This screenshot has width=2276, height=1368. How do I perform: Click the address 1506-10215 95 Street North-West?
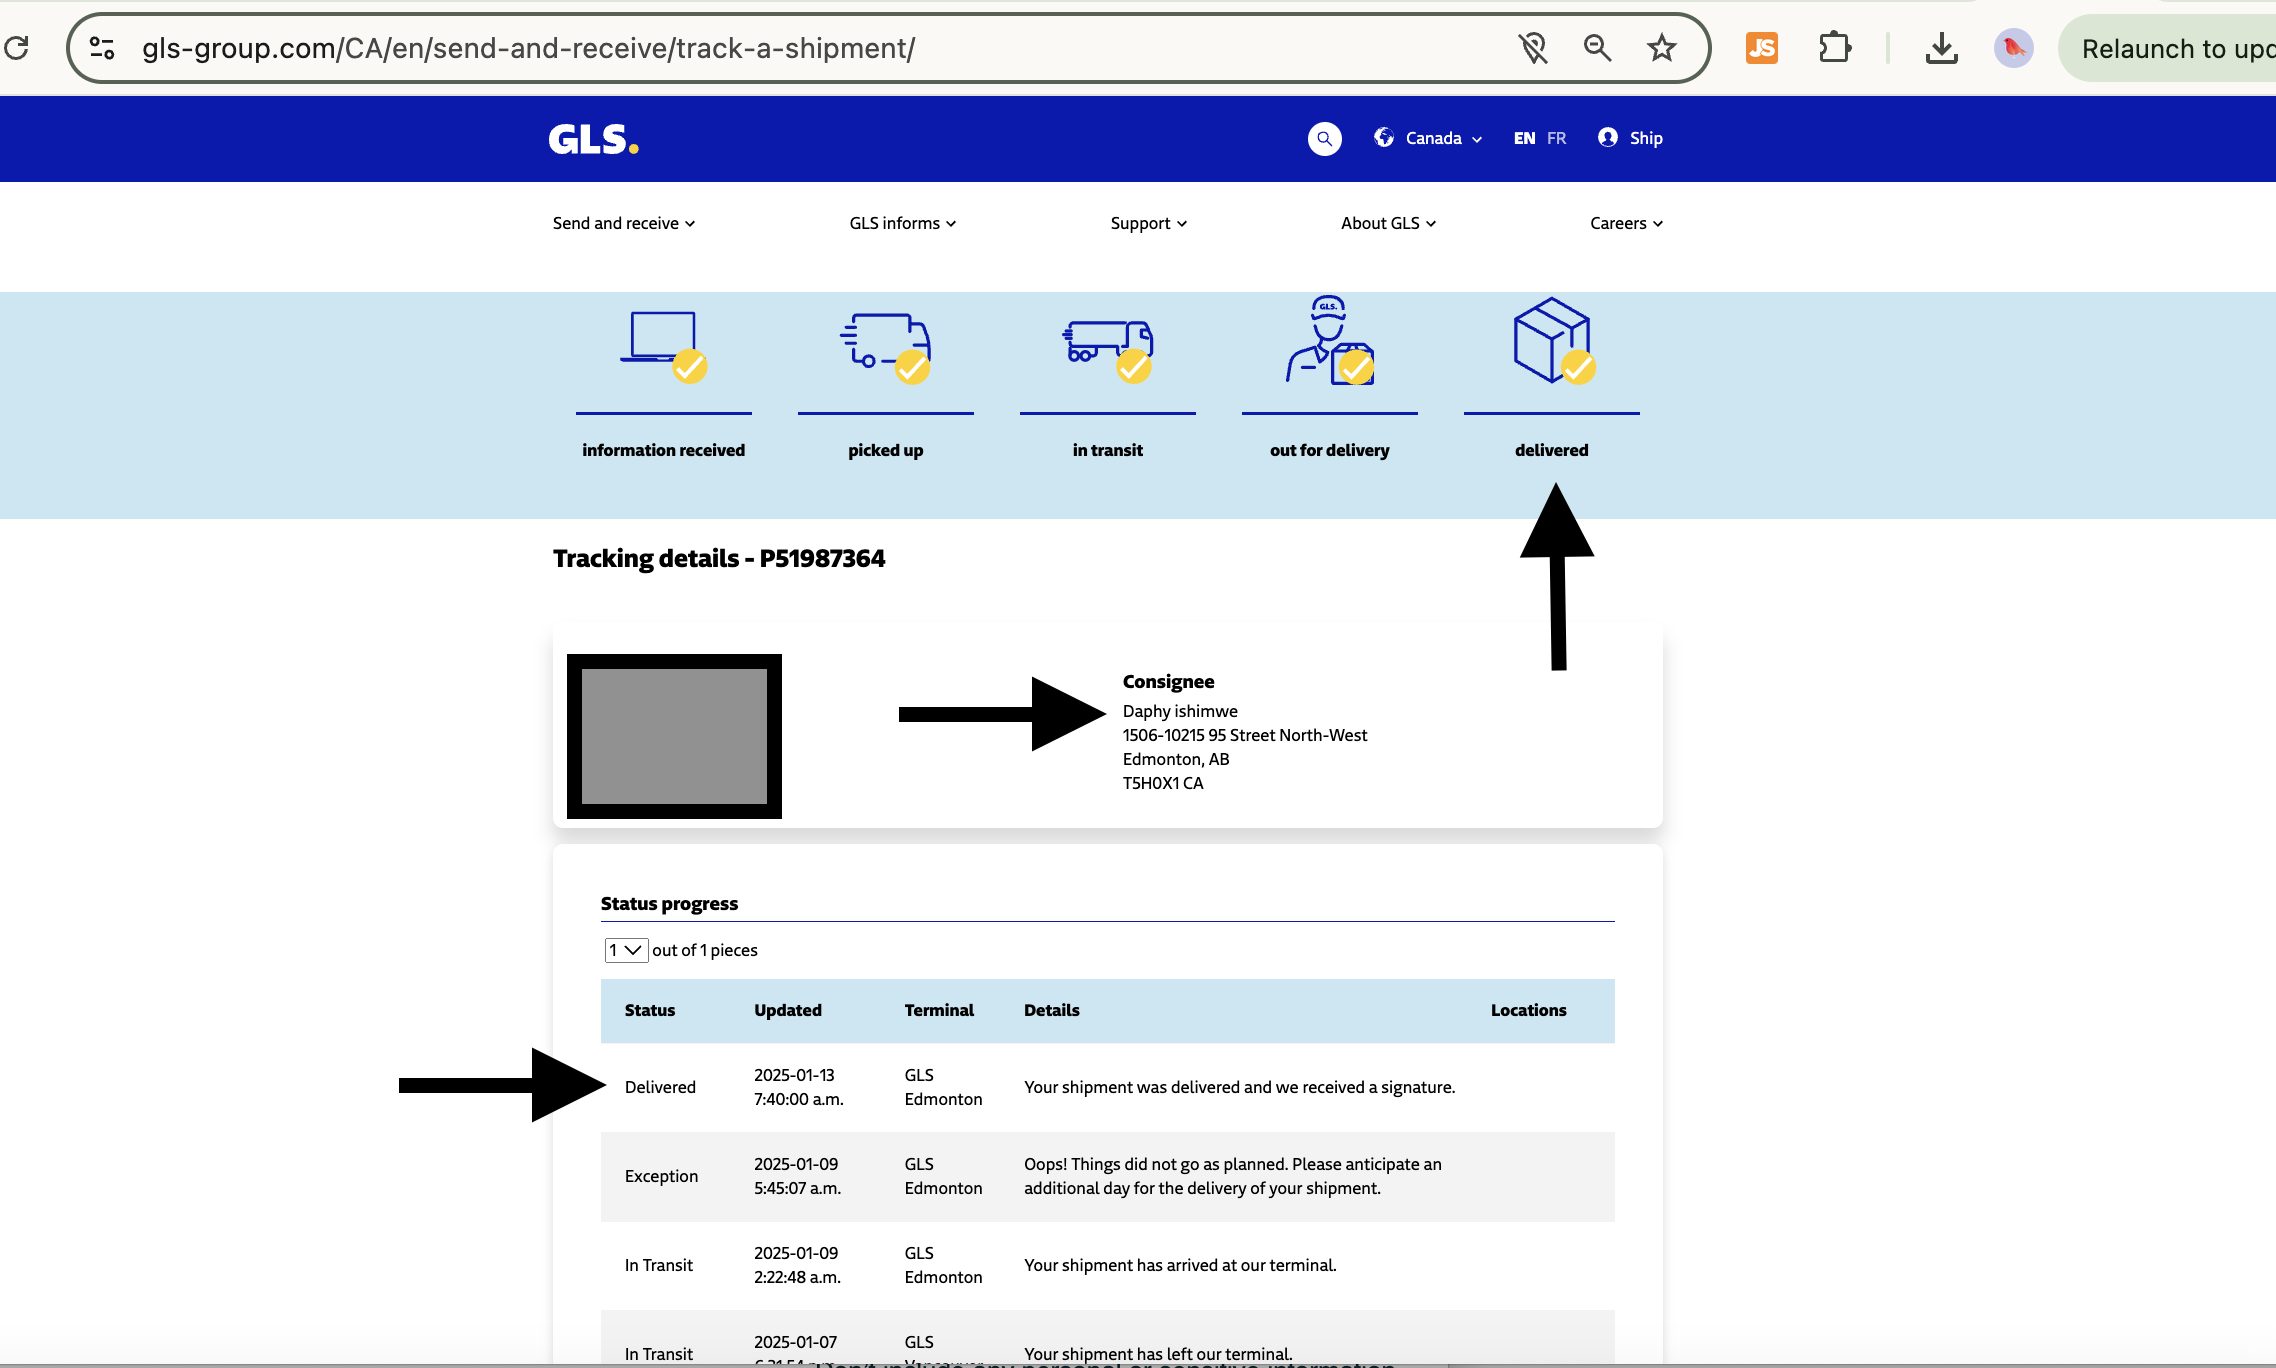[1244, 735]
